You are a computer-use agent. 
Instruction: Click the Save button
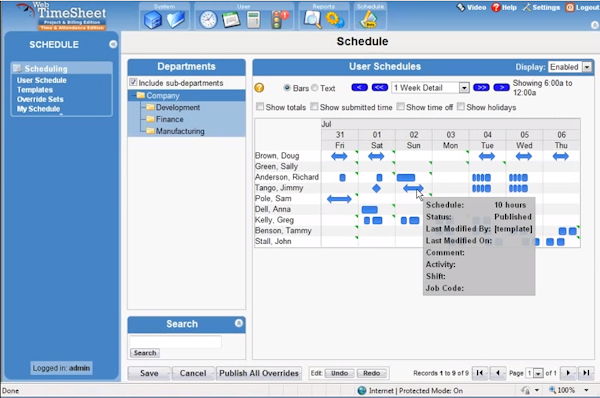click(149, 373)
